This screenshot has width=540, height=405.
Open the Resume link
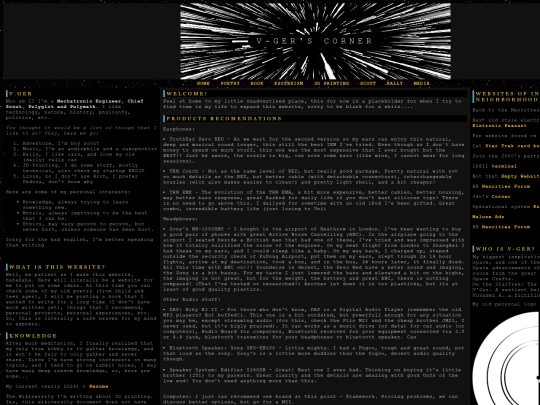[98, 386]
